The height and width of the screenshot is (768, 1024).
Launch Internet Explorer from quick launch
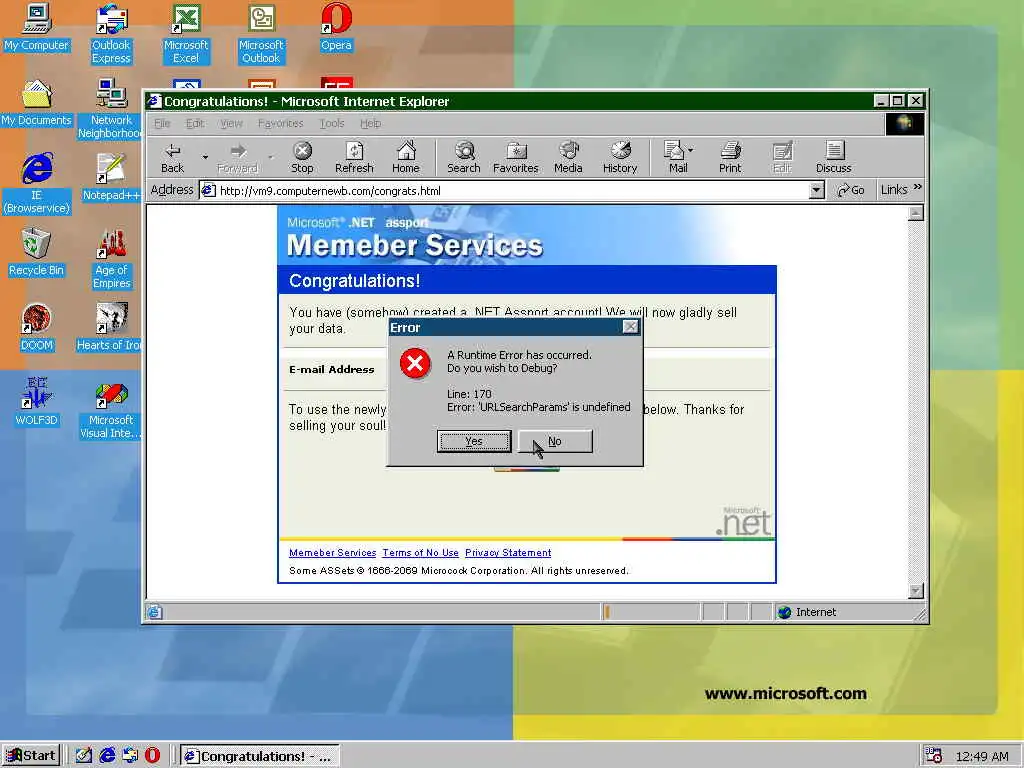point(107,756)
